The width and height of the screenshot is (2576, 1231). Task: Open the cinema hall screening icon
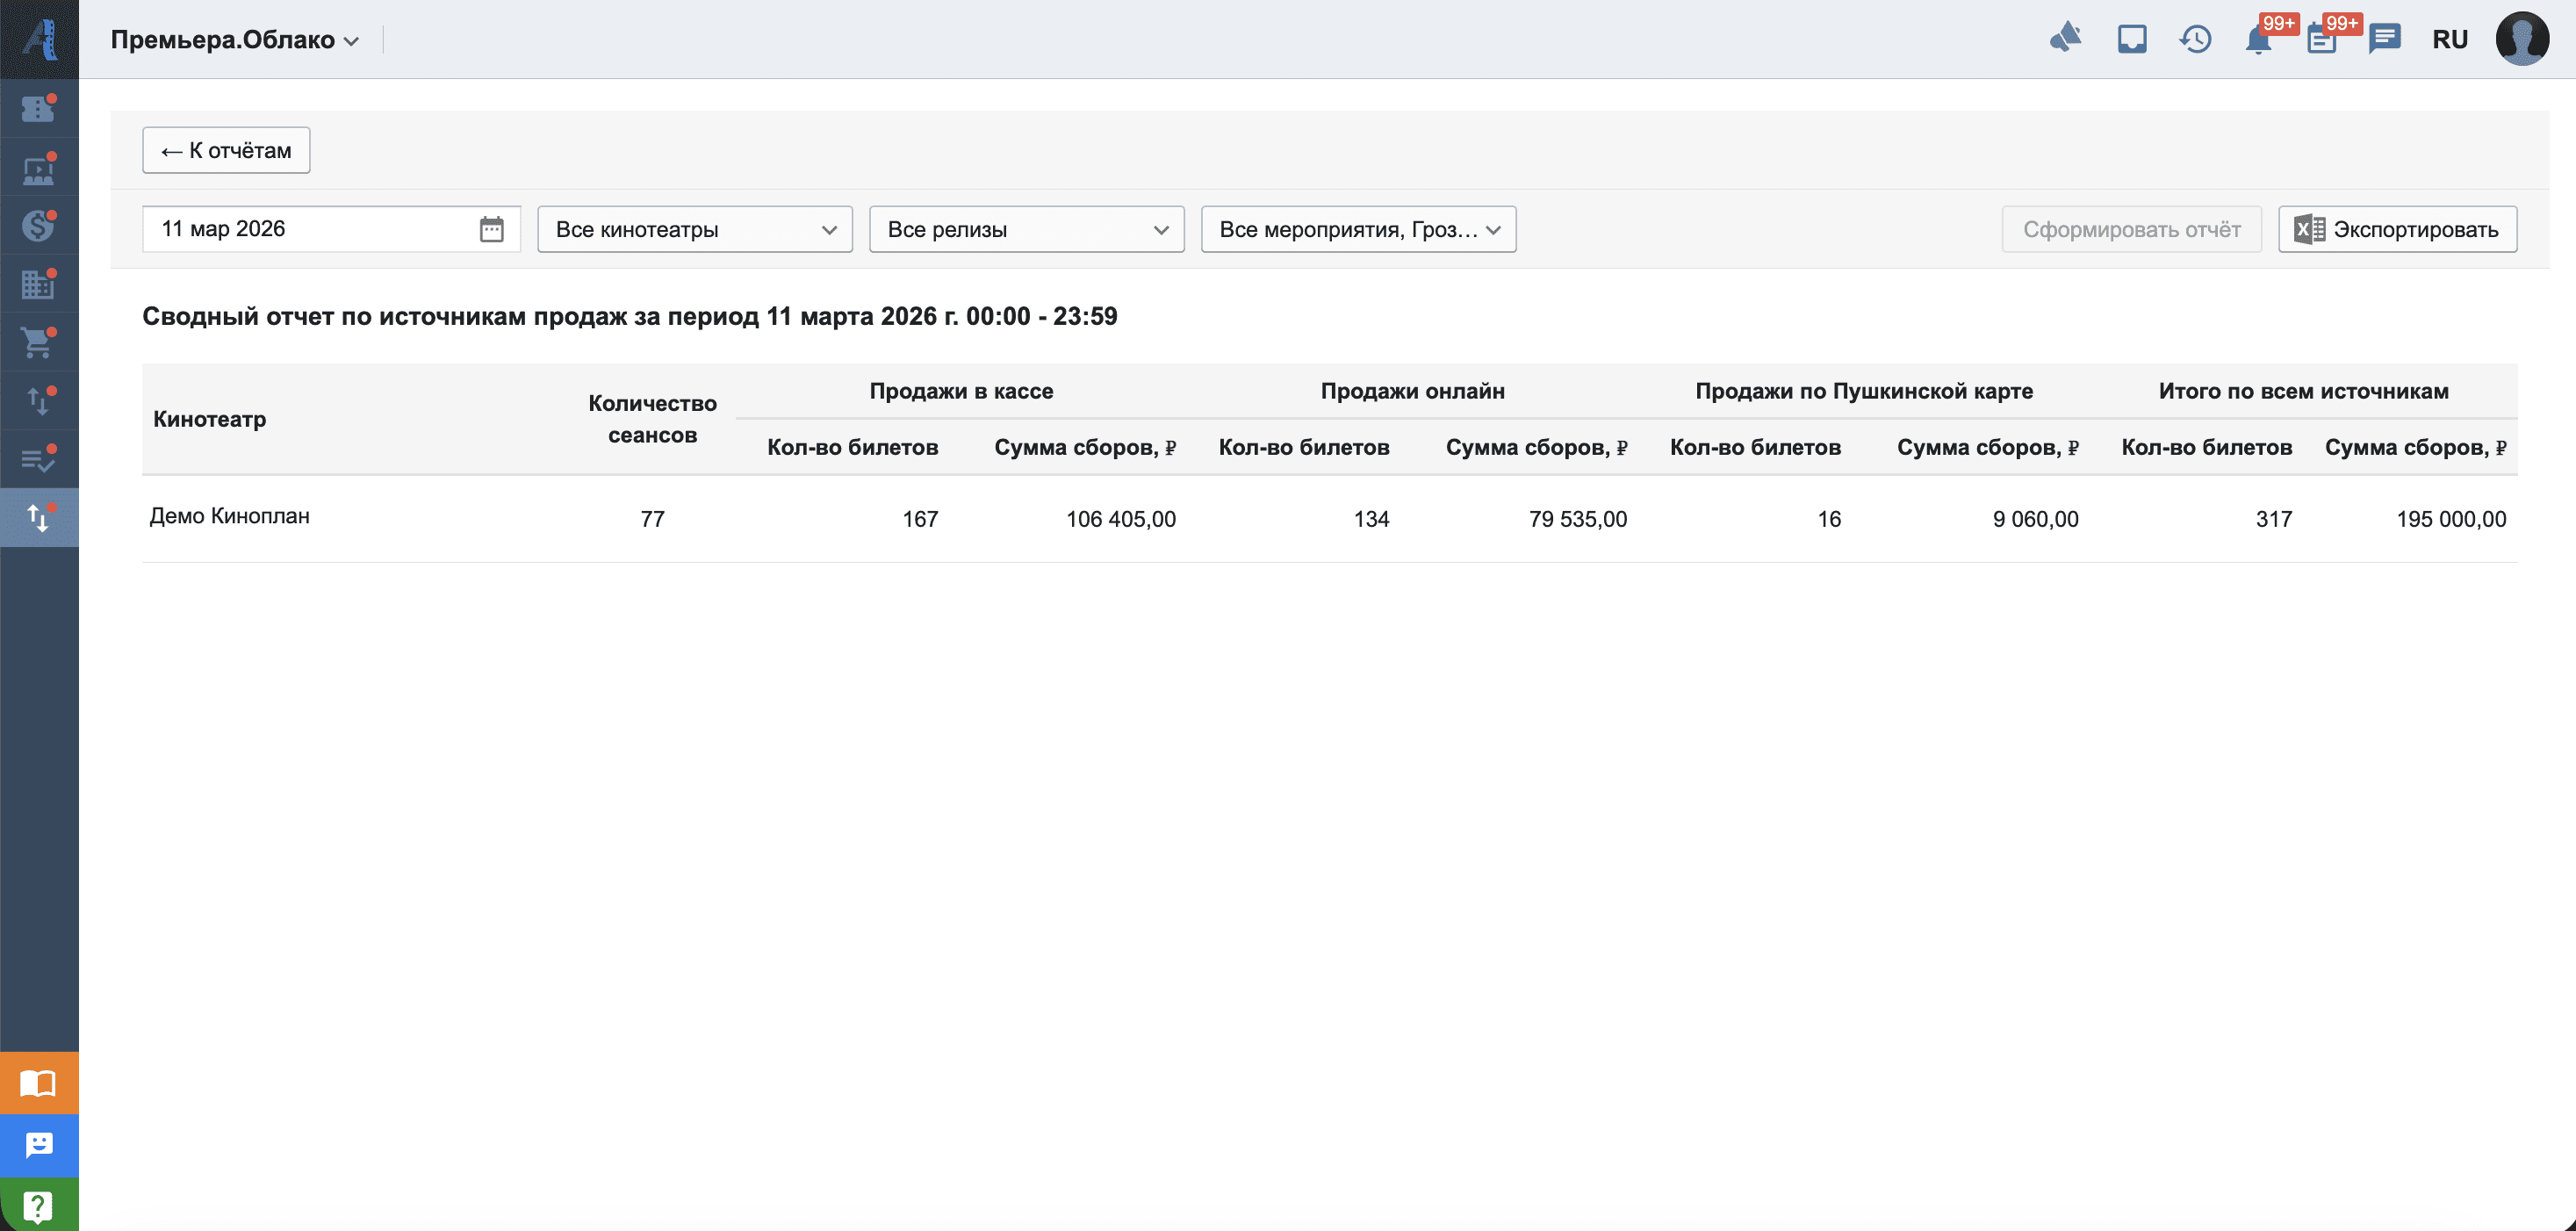tap(38, 168)
